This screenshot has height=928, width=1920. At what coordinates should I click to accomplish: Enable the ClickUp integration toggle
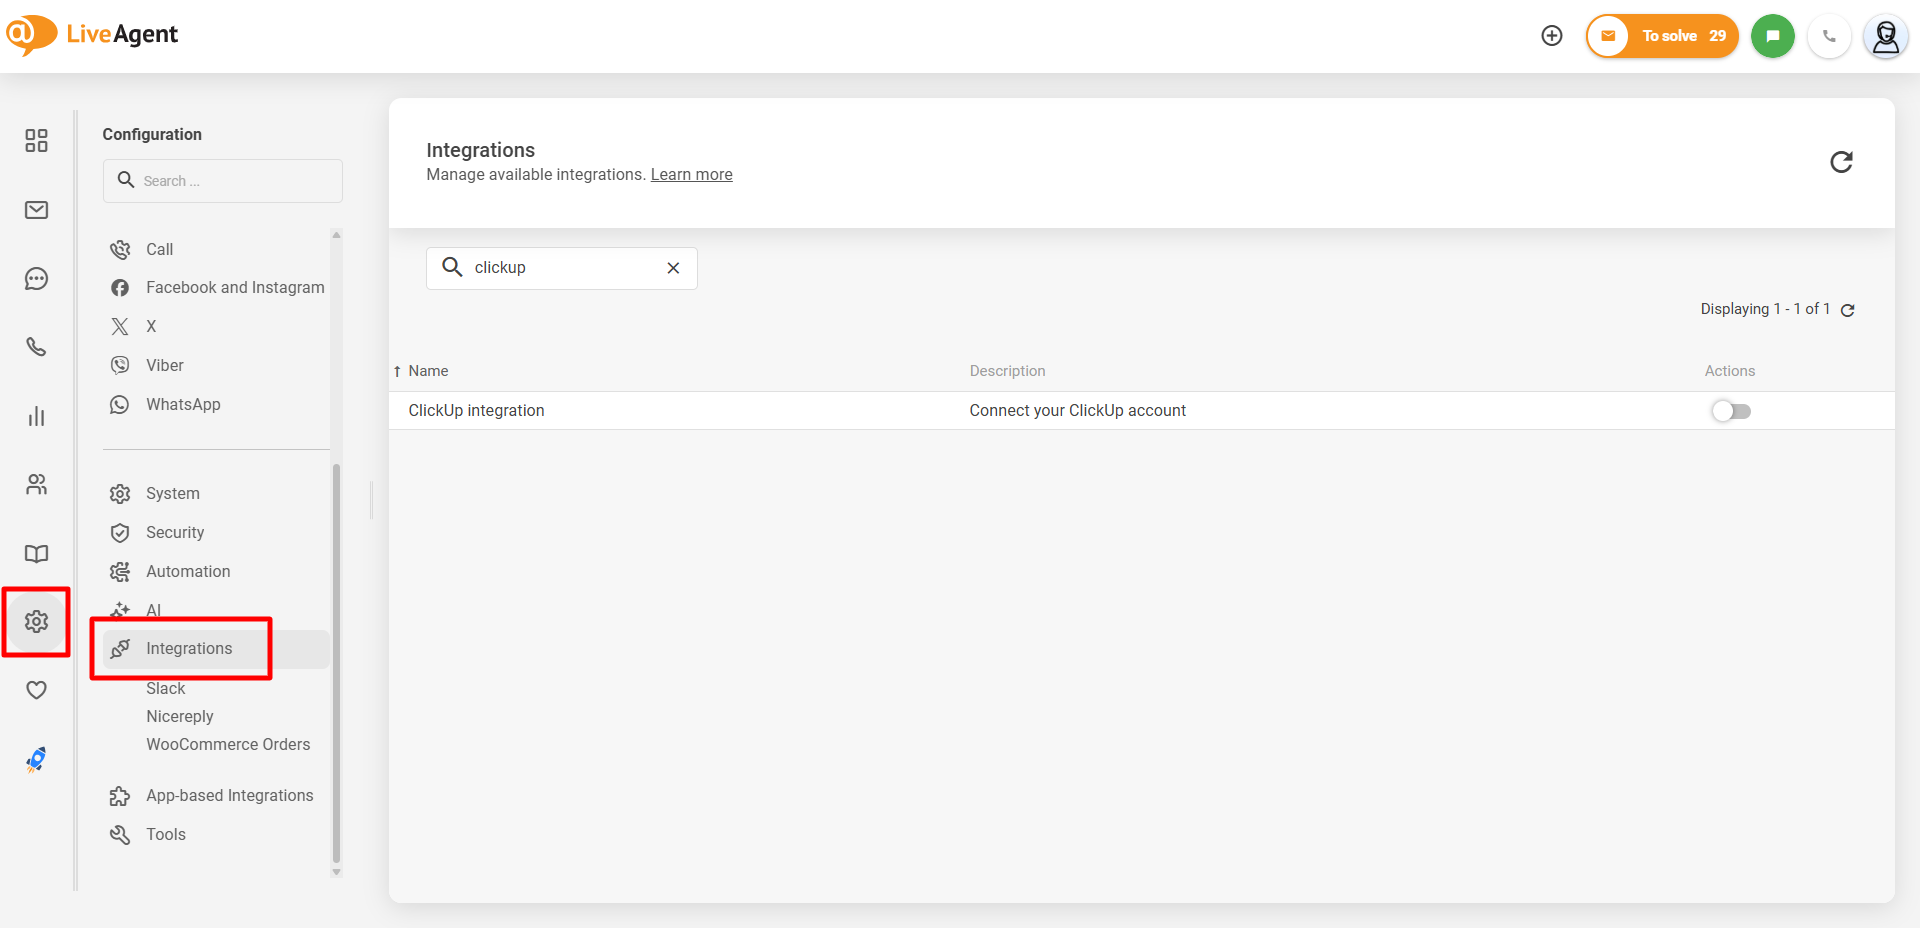(1730, 411)
